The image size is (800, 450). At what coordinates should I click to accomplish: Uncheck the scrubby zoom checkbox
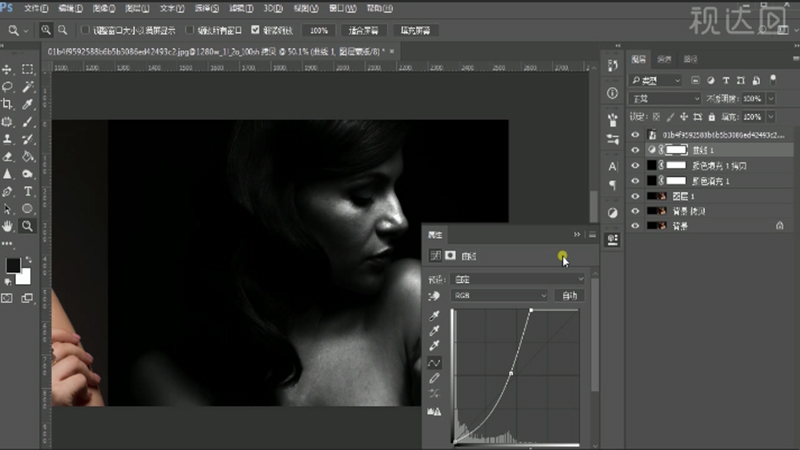click(x=256, y=30)
